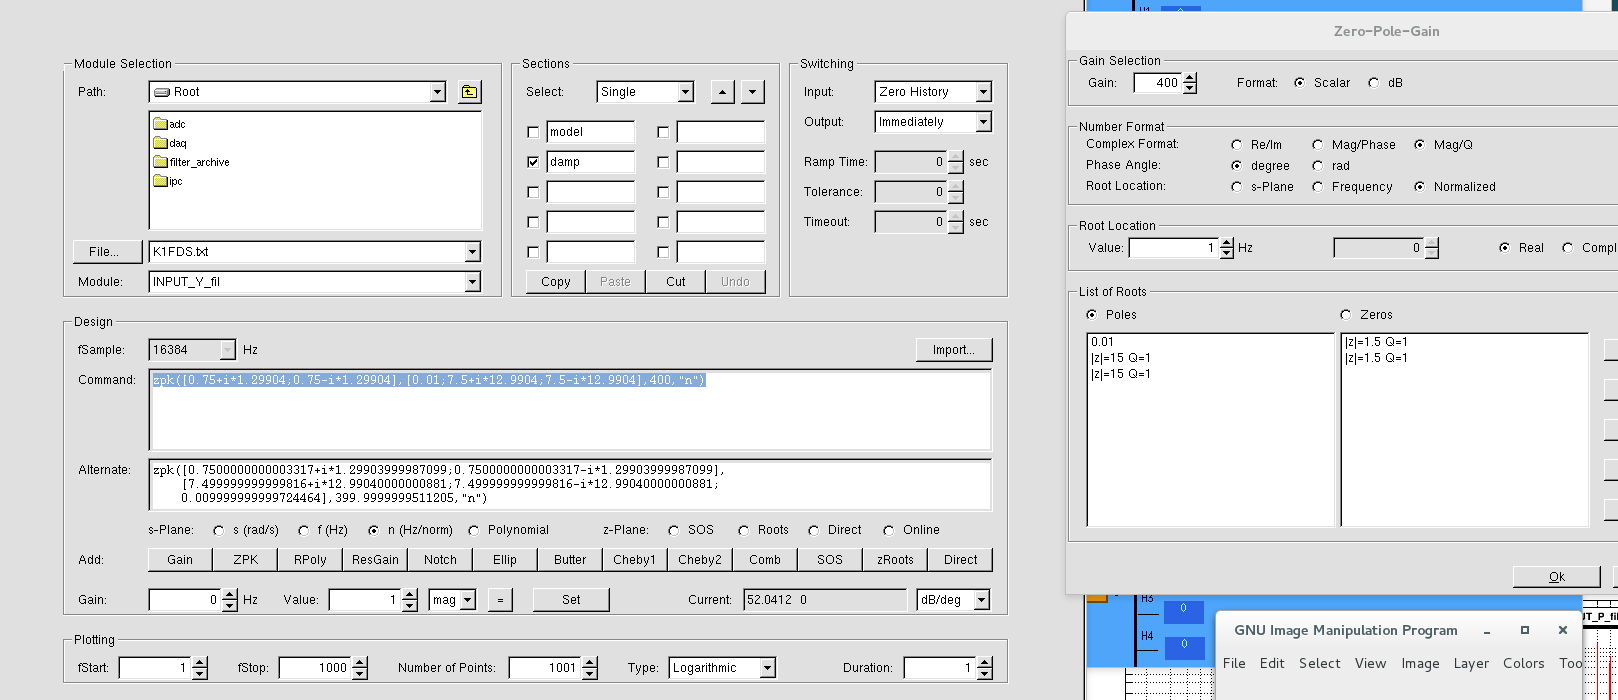Open GIMP Layer menu

pos(1471,664)
